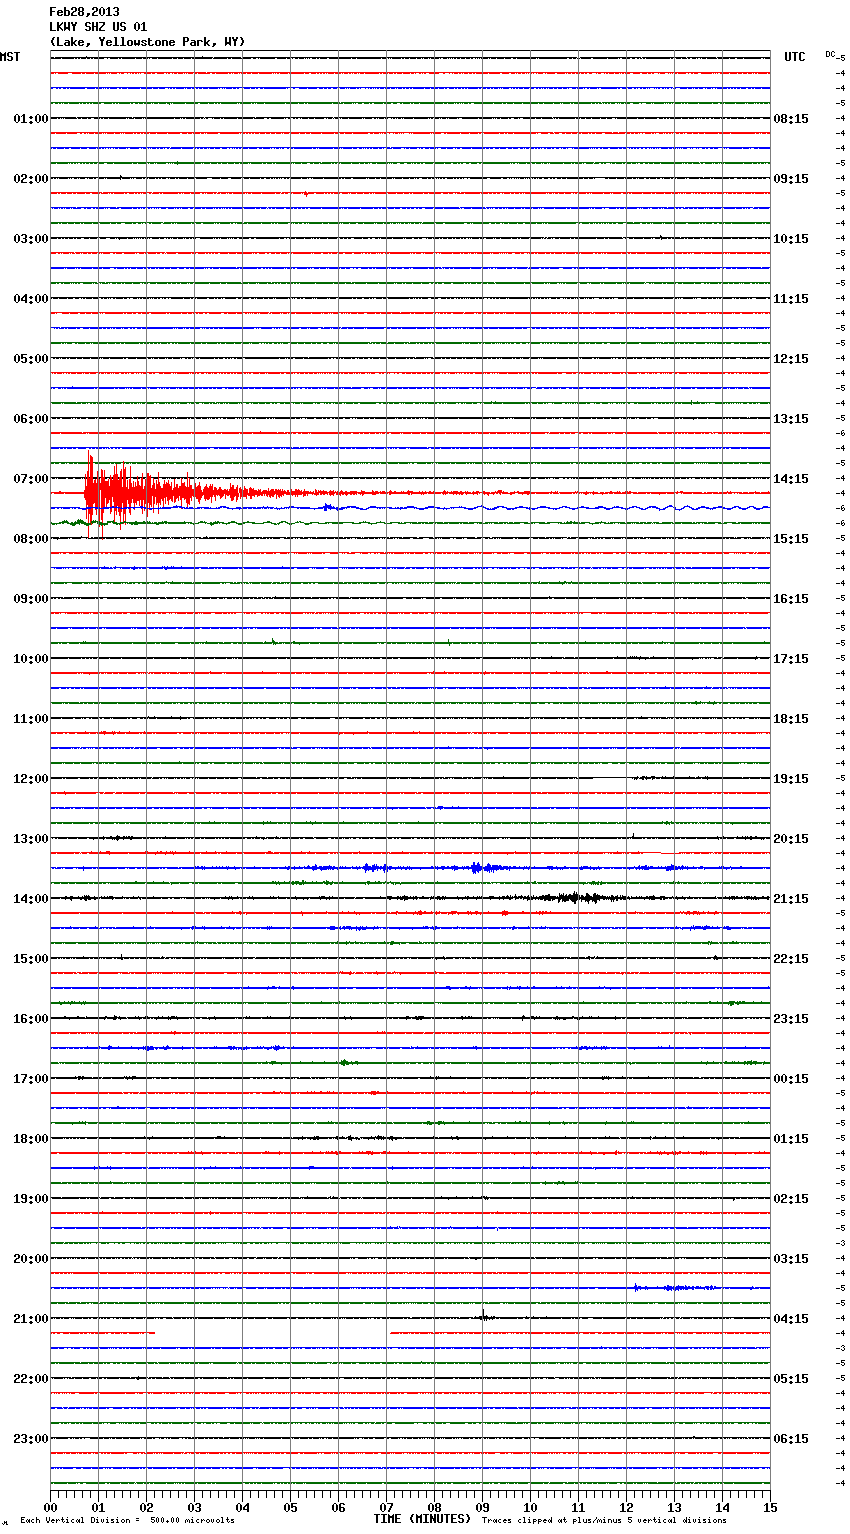Click the 11:15 UTC time label
This screenshot has width=850, height=1534.
(x=791, y=299)
